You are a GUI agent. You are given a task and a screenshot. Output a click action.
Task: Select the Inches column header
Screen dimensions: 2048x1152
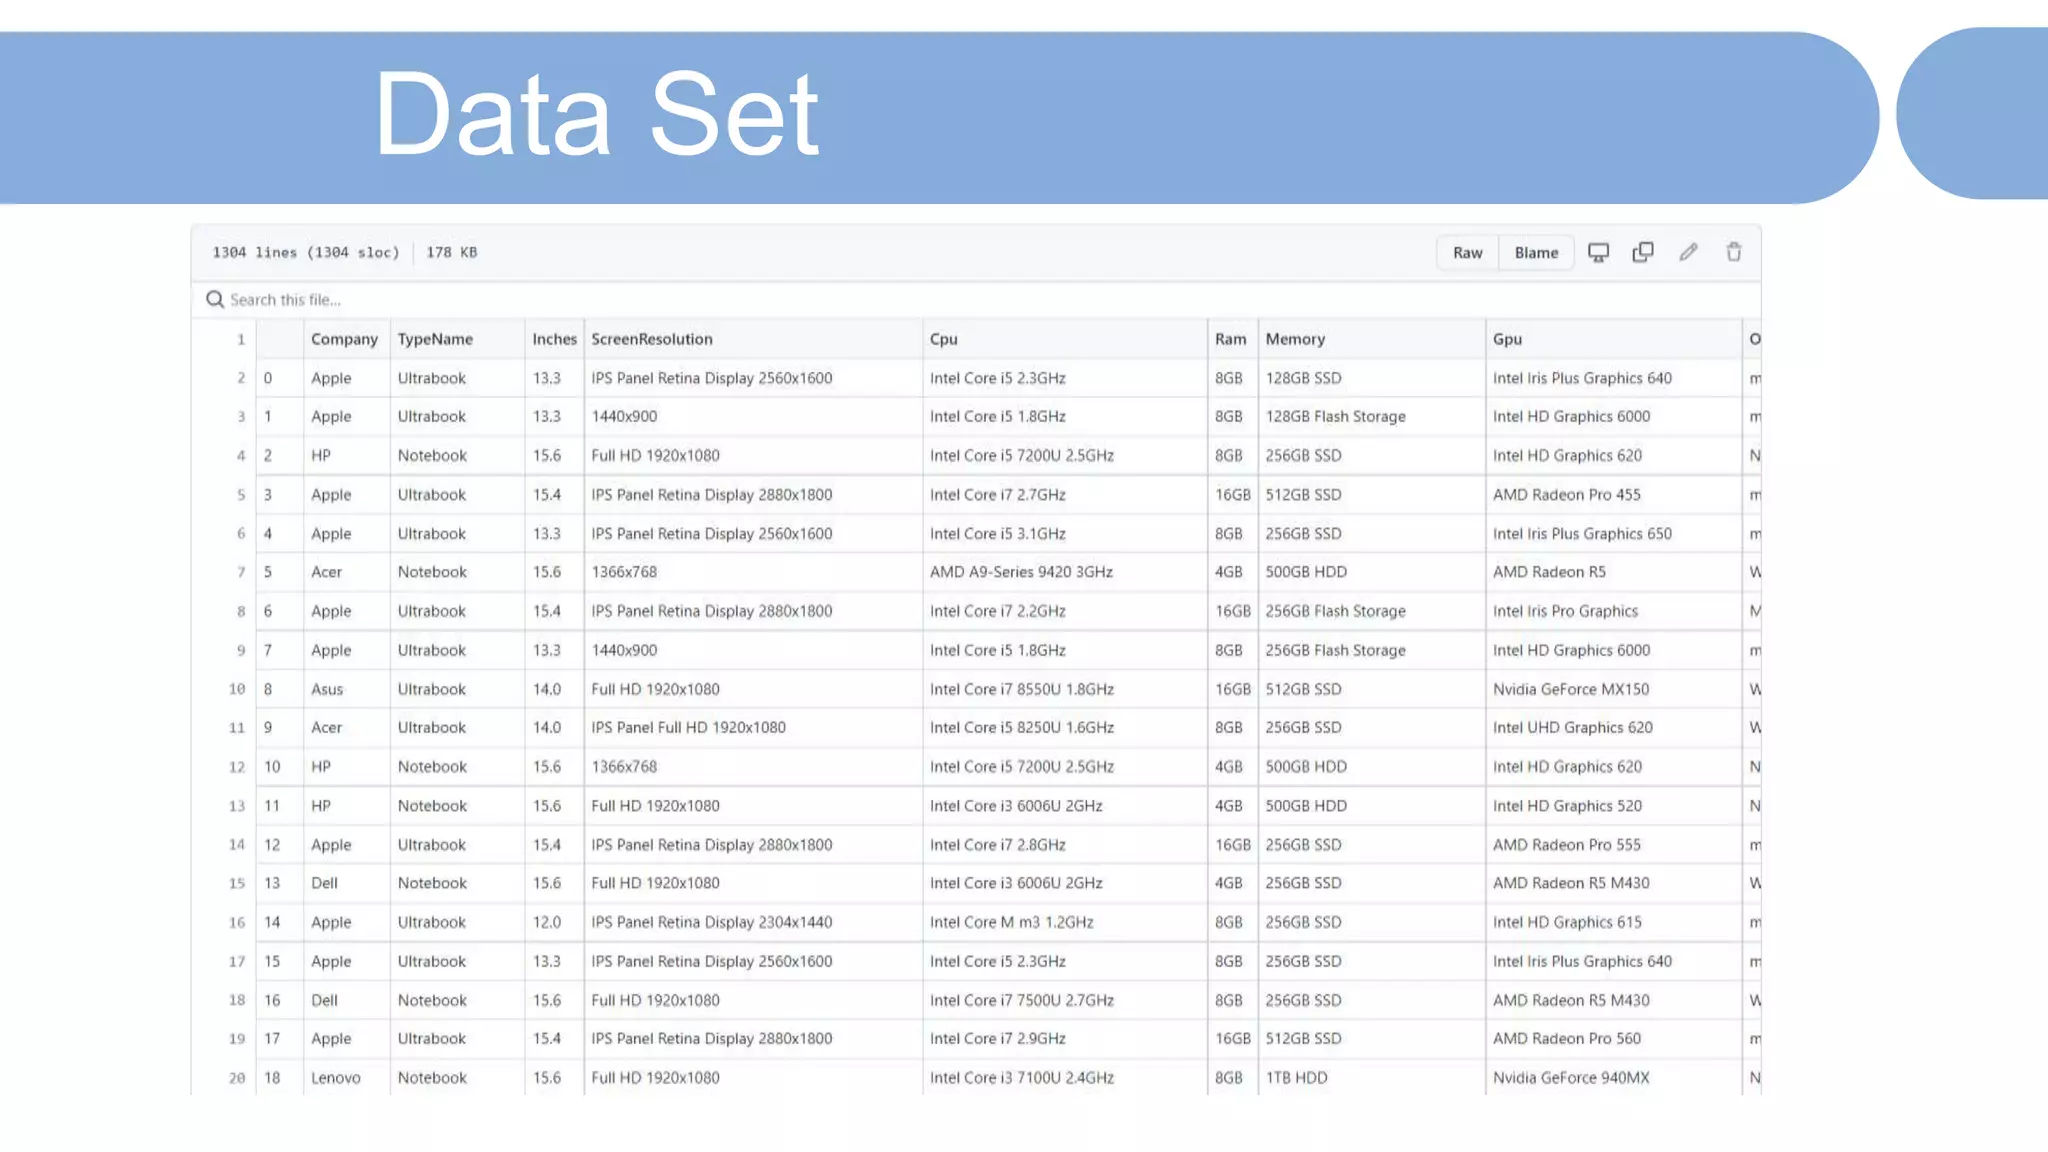click(x=555, y=339)
